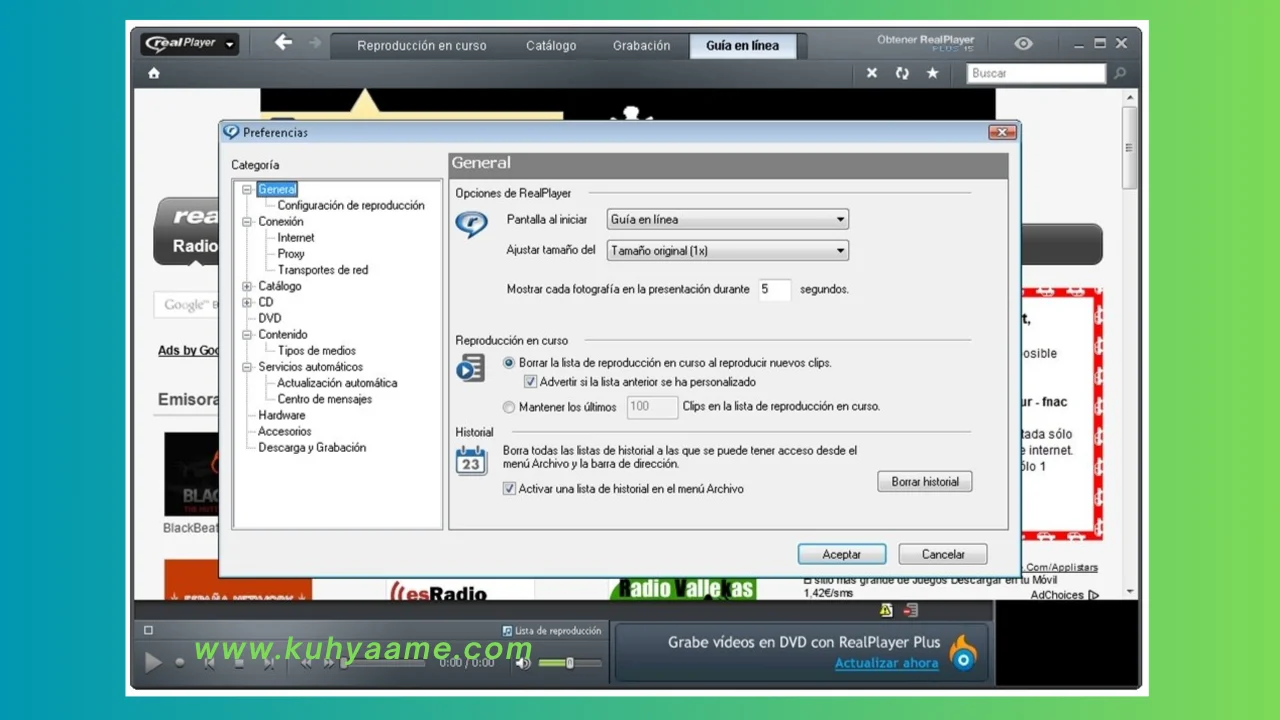Click Obtener RealPlayer Plus link
Screen dimensions: 1280x720
click(925, 43)
